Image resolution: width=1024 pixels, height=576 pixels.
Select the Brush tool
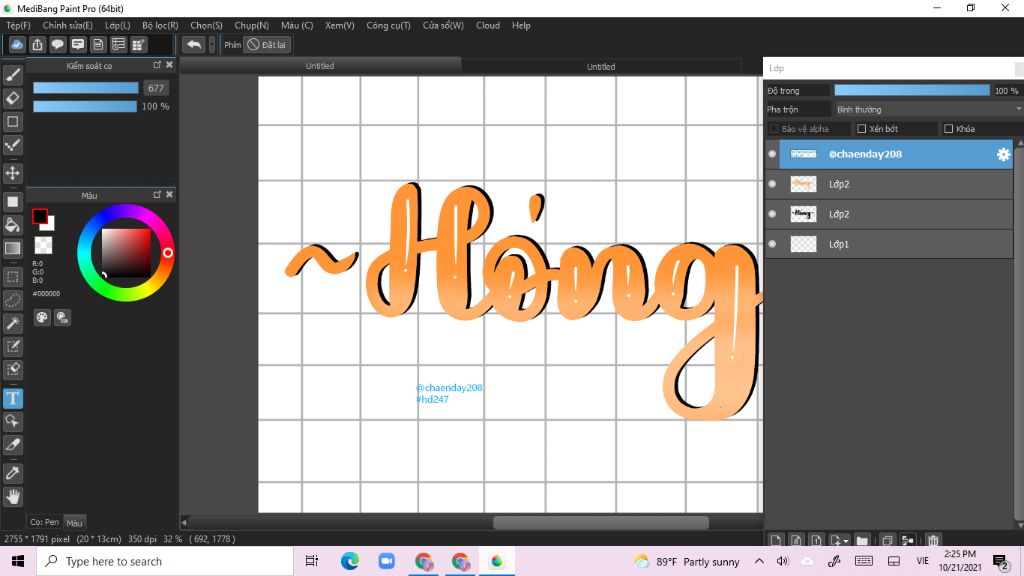pyautogui.click(x=12, y=75)
